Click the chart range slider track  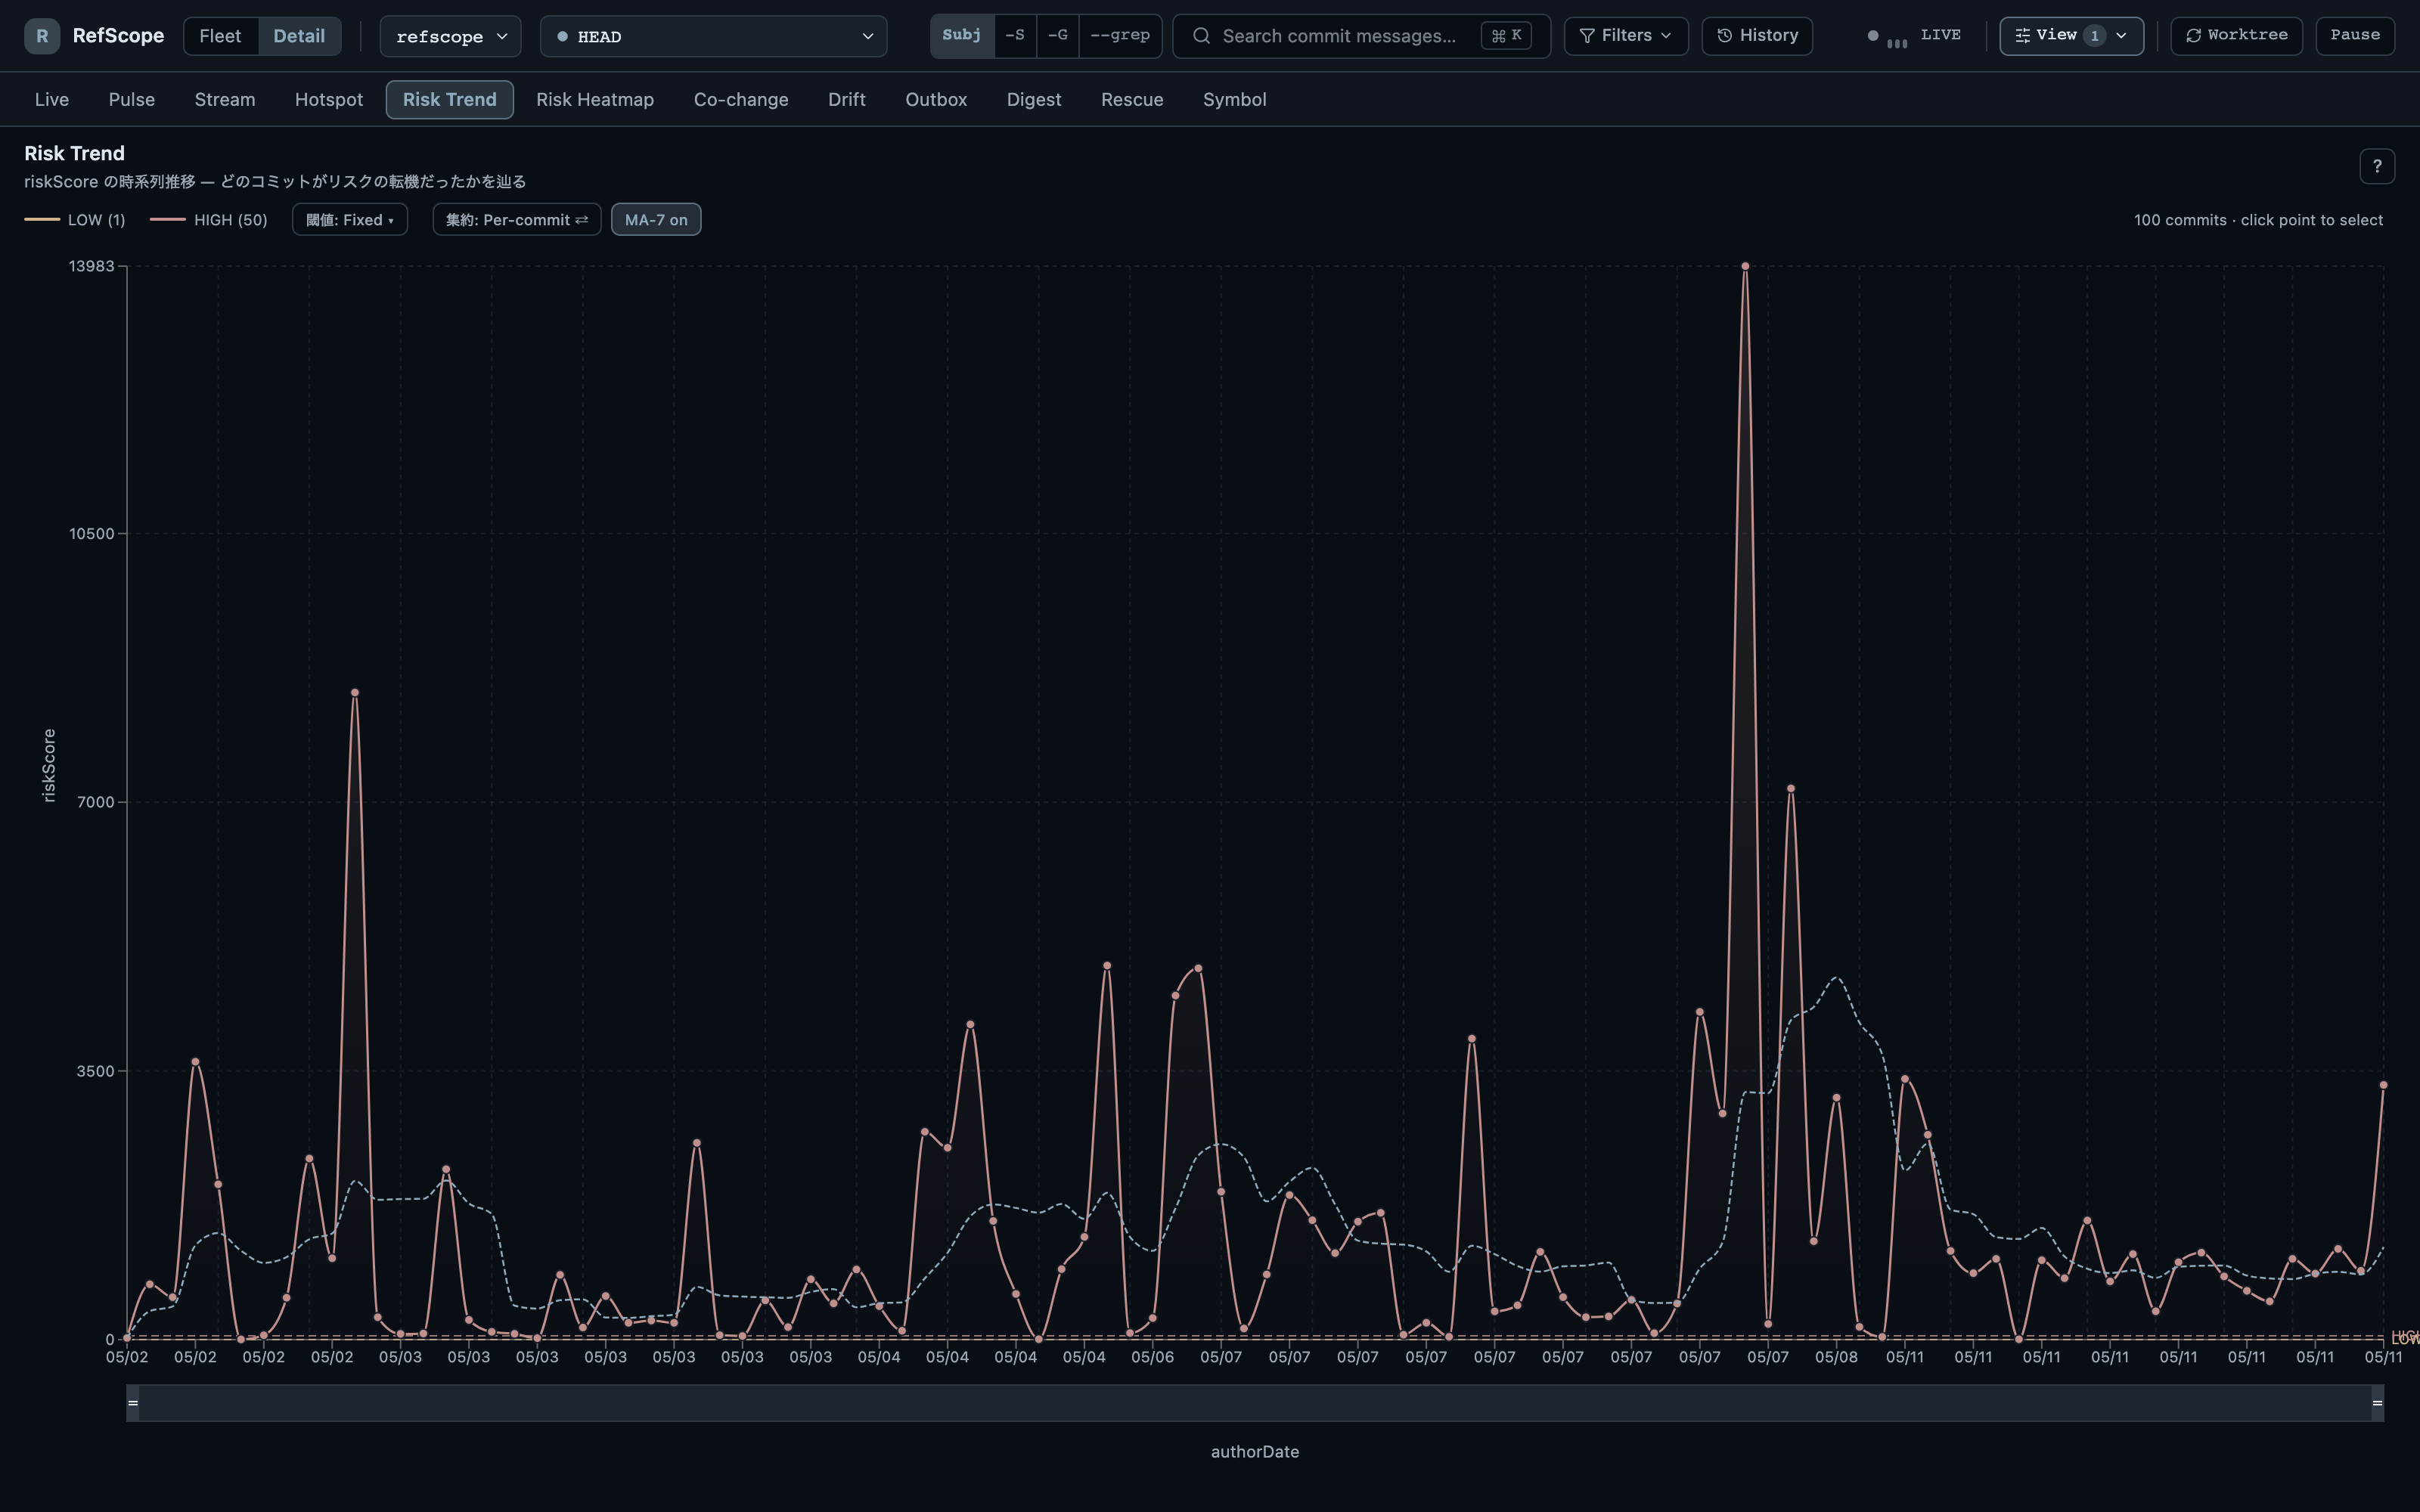[x=1255, y=1403]
